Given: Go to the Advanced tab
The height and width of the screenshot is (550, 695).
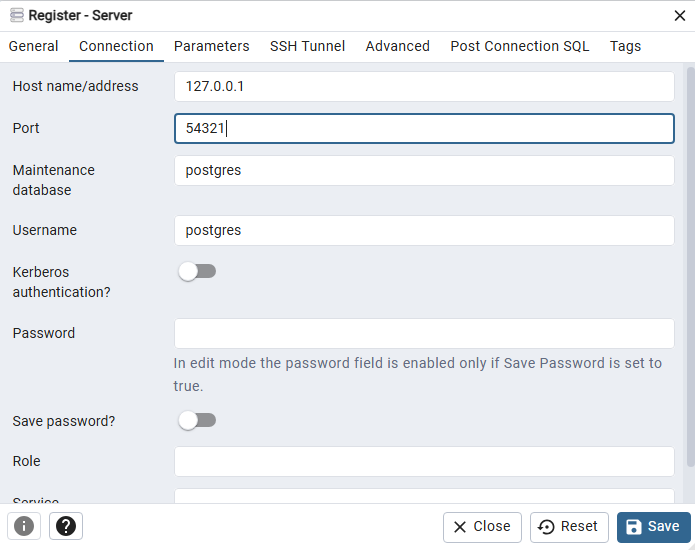Looking at the screenshot, I should (398, 46).
